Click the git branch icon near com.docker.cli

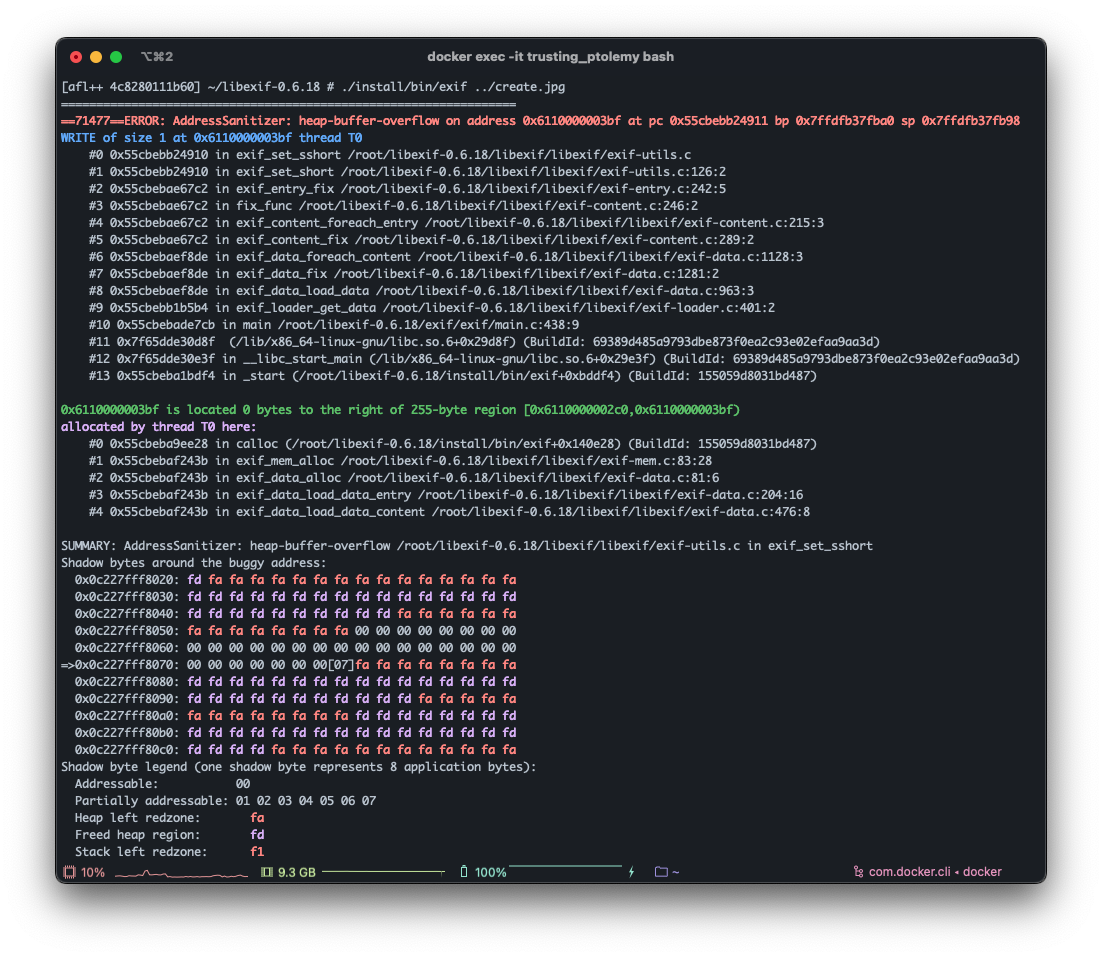pos(858,872)
